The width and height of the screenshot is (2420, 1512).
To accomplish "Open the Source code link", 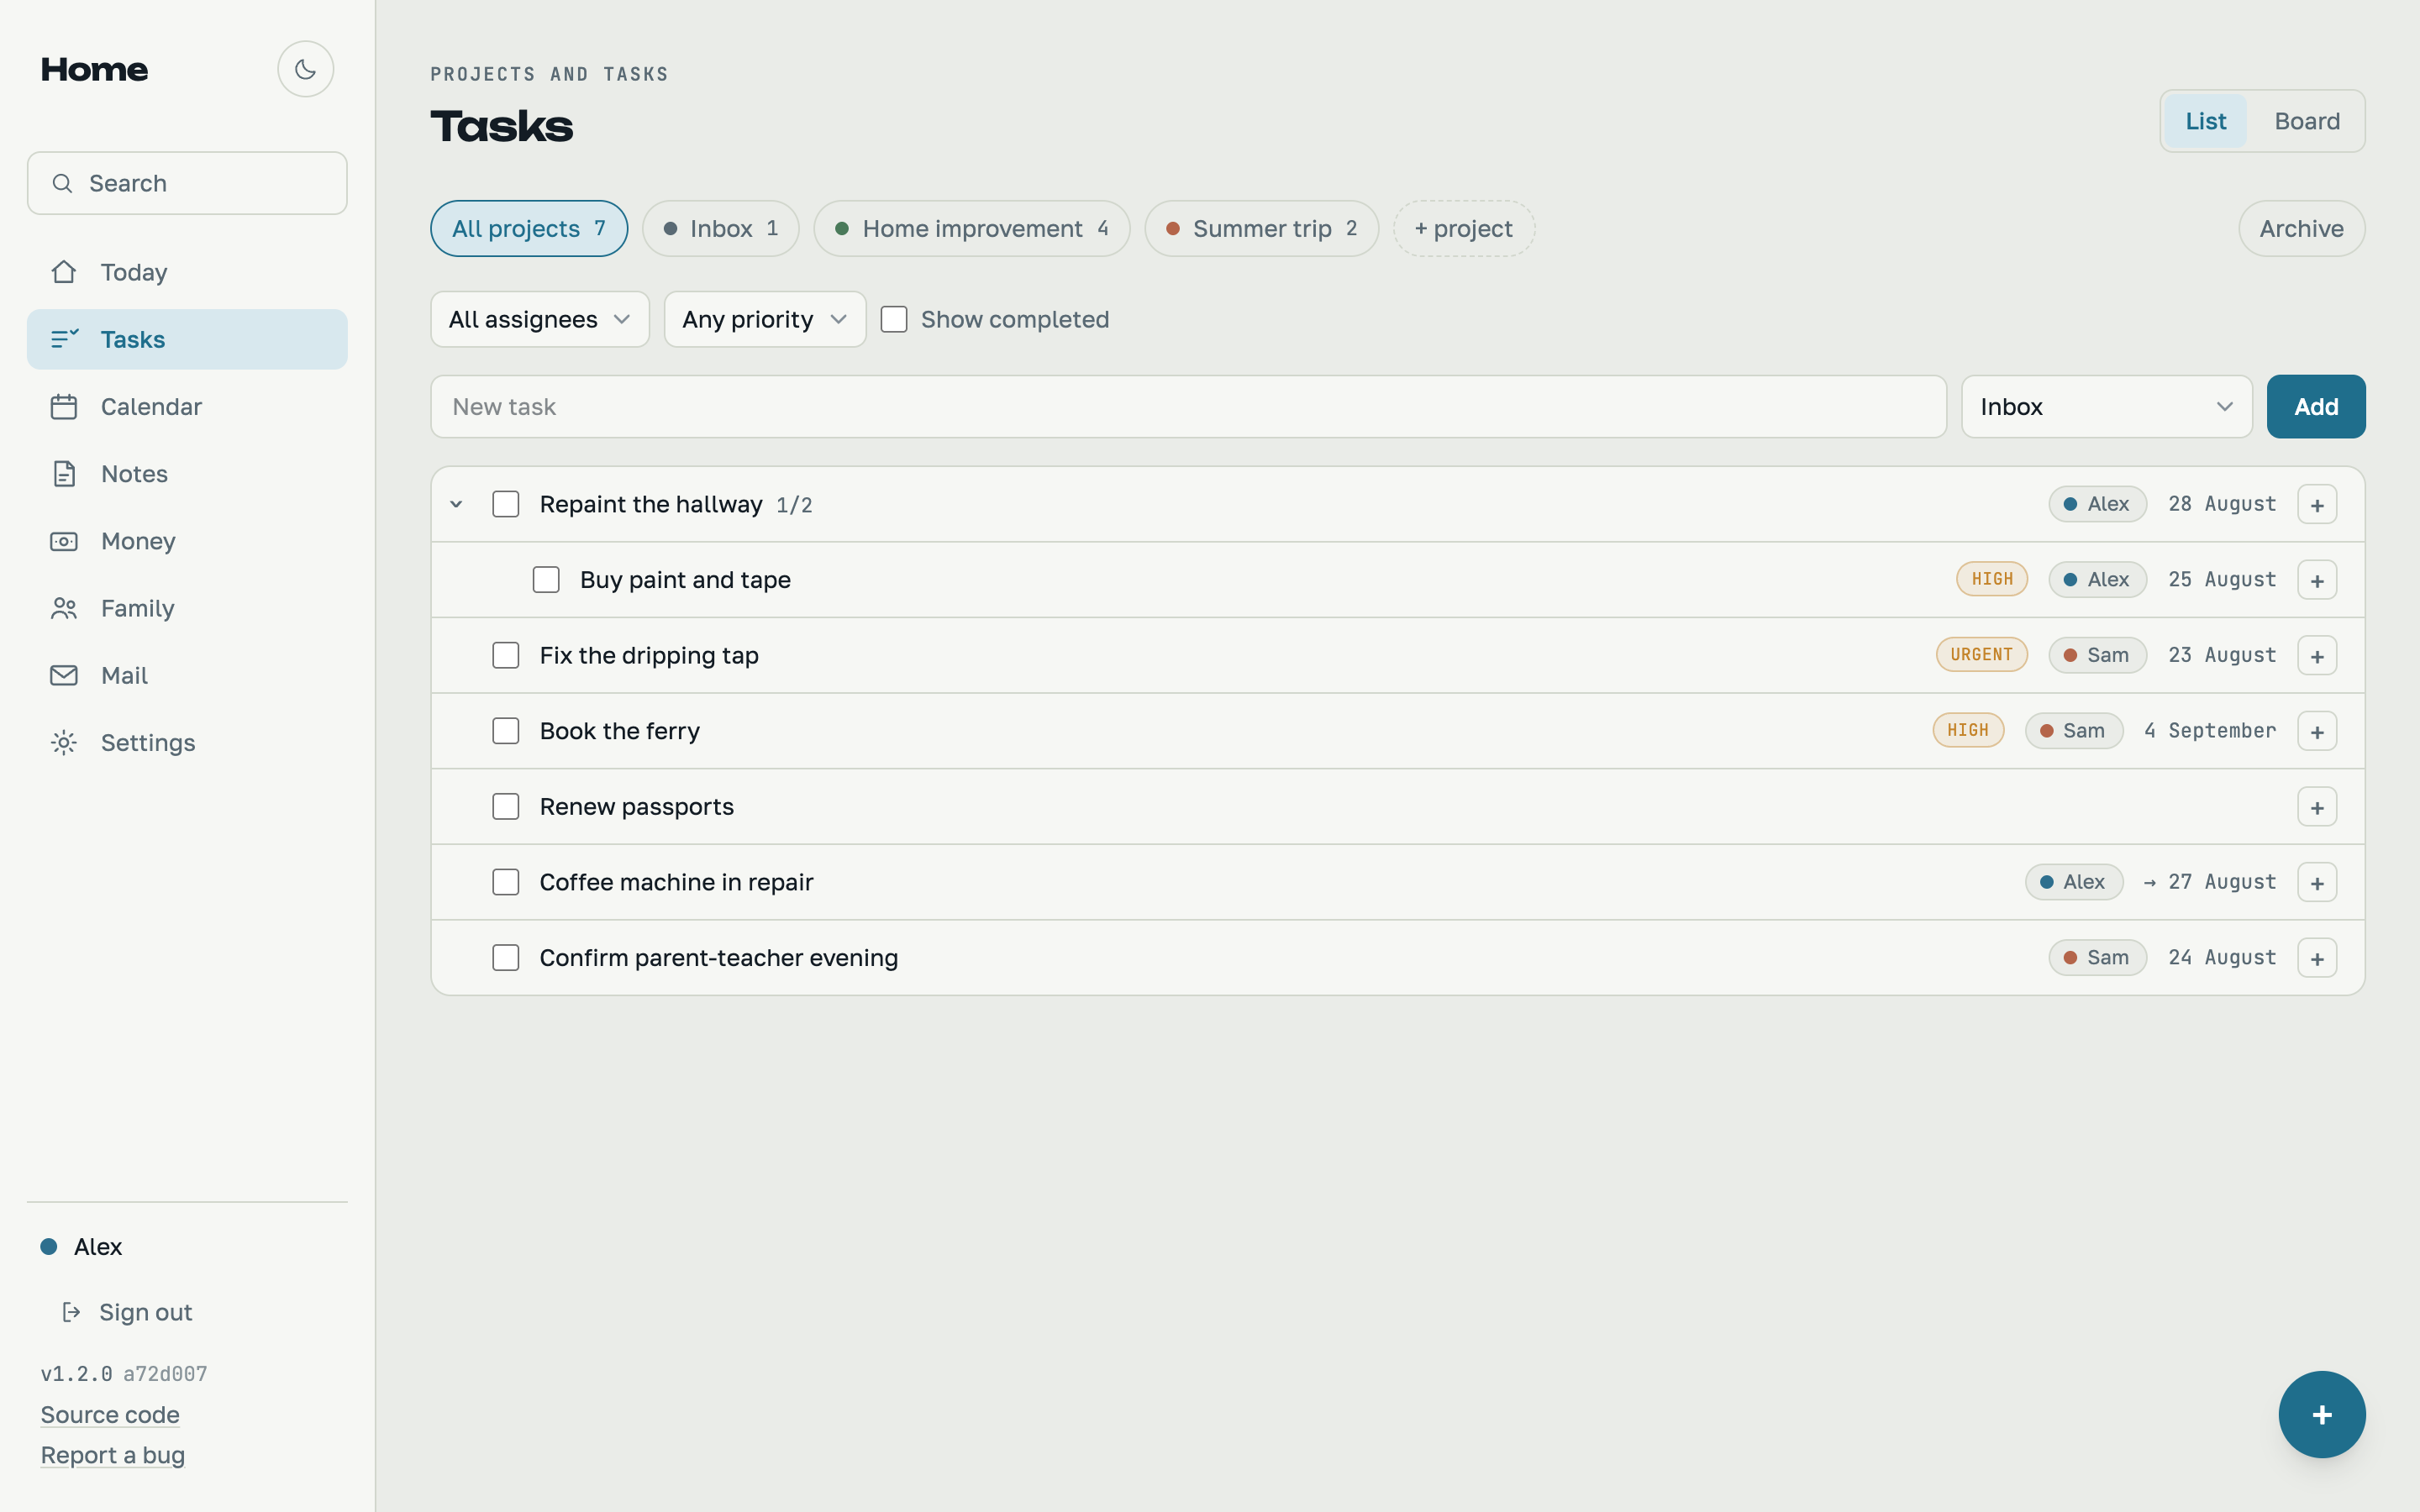I will click(110, 1414).
